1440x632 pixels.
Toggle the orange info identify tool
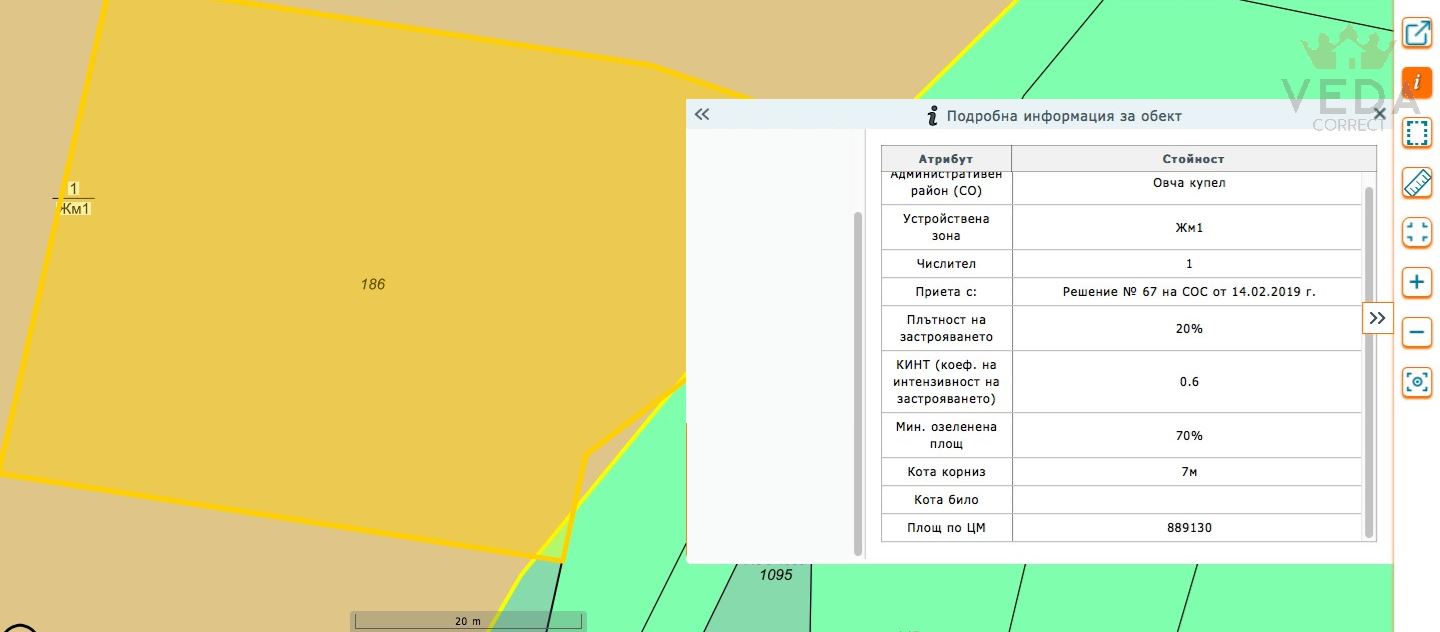pyautogui.click(x=1417, y=83)
